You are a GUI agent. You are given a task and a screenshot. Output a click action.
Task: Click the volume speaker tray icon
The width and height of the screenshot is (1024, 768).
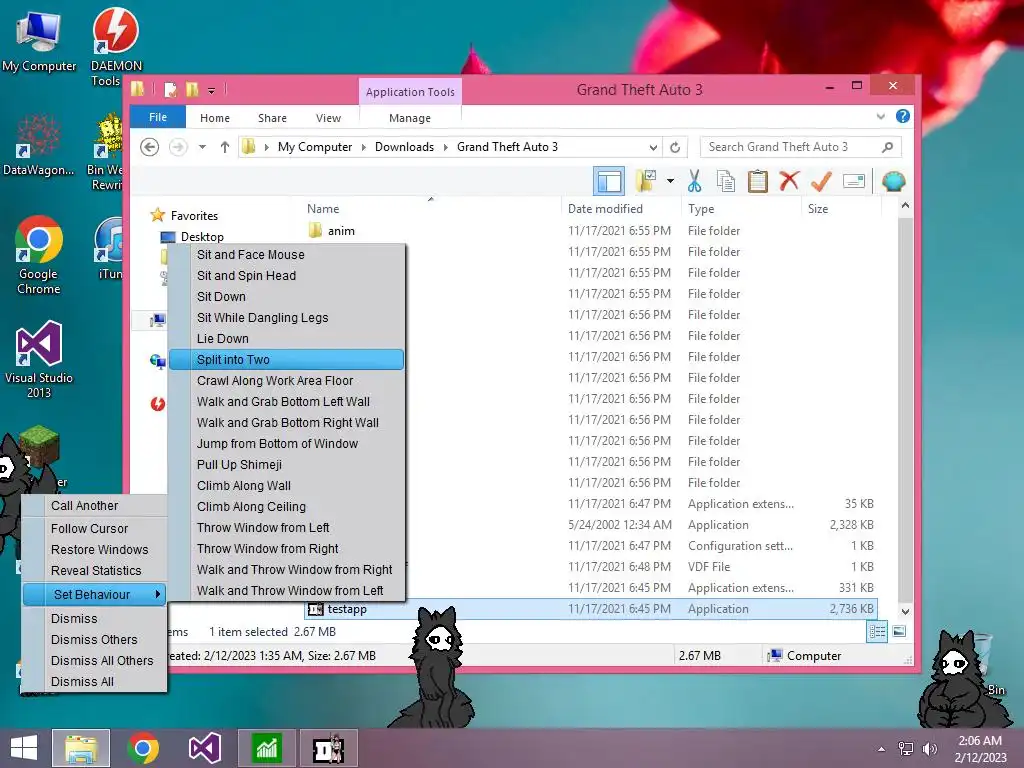(x=929, y=749)
